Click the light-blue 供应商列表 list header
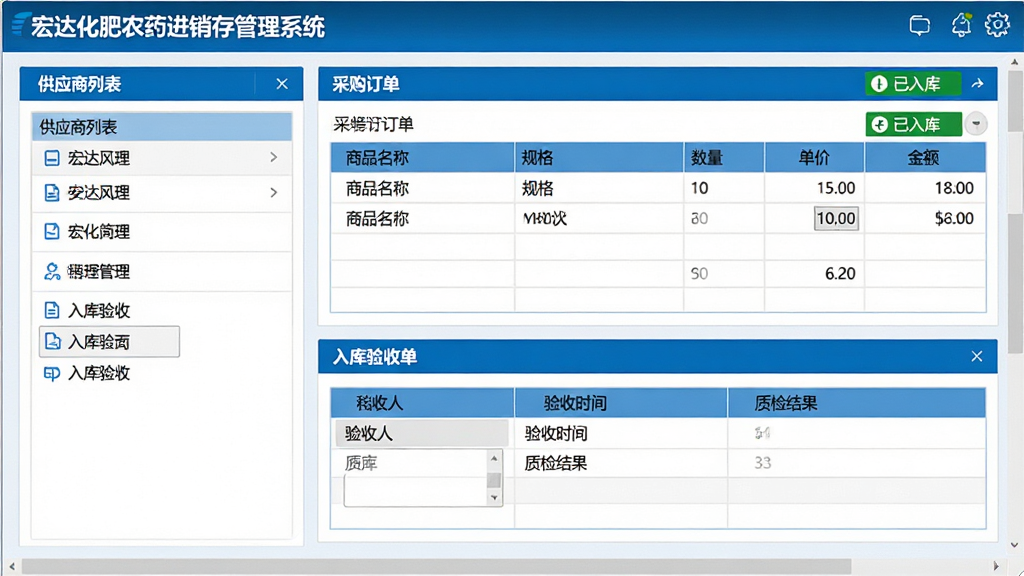This screenshot has height=576, width=1024. pyautogui.click(x=161, y=127)
